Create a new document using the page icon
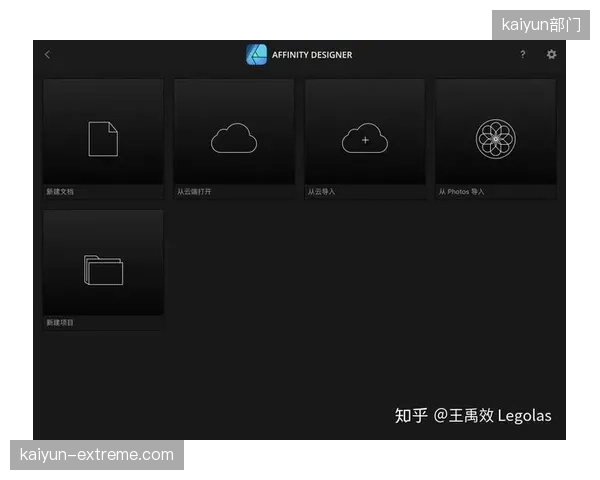The height and width of the screenshot is (480, 600). 103,139
